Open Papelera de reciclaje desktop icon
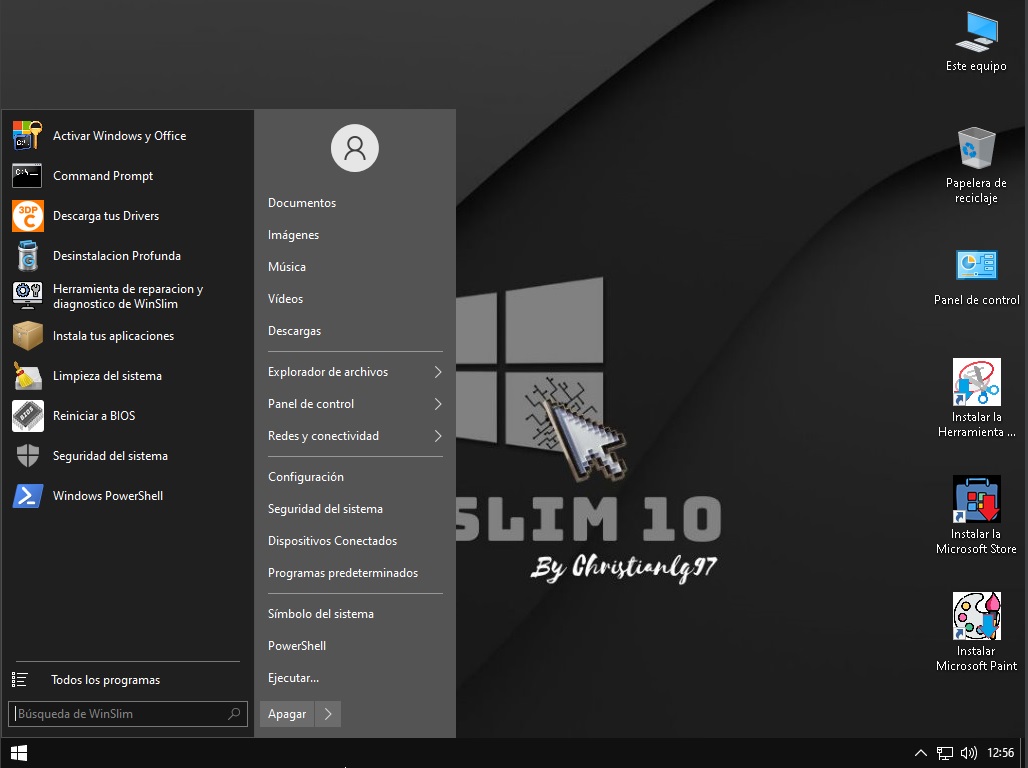 [976, 148]
